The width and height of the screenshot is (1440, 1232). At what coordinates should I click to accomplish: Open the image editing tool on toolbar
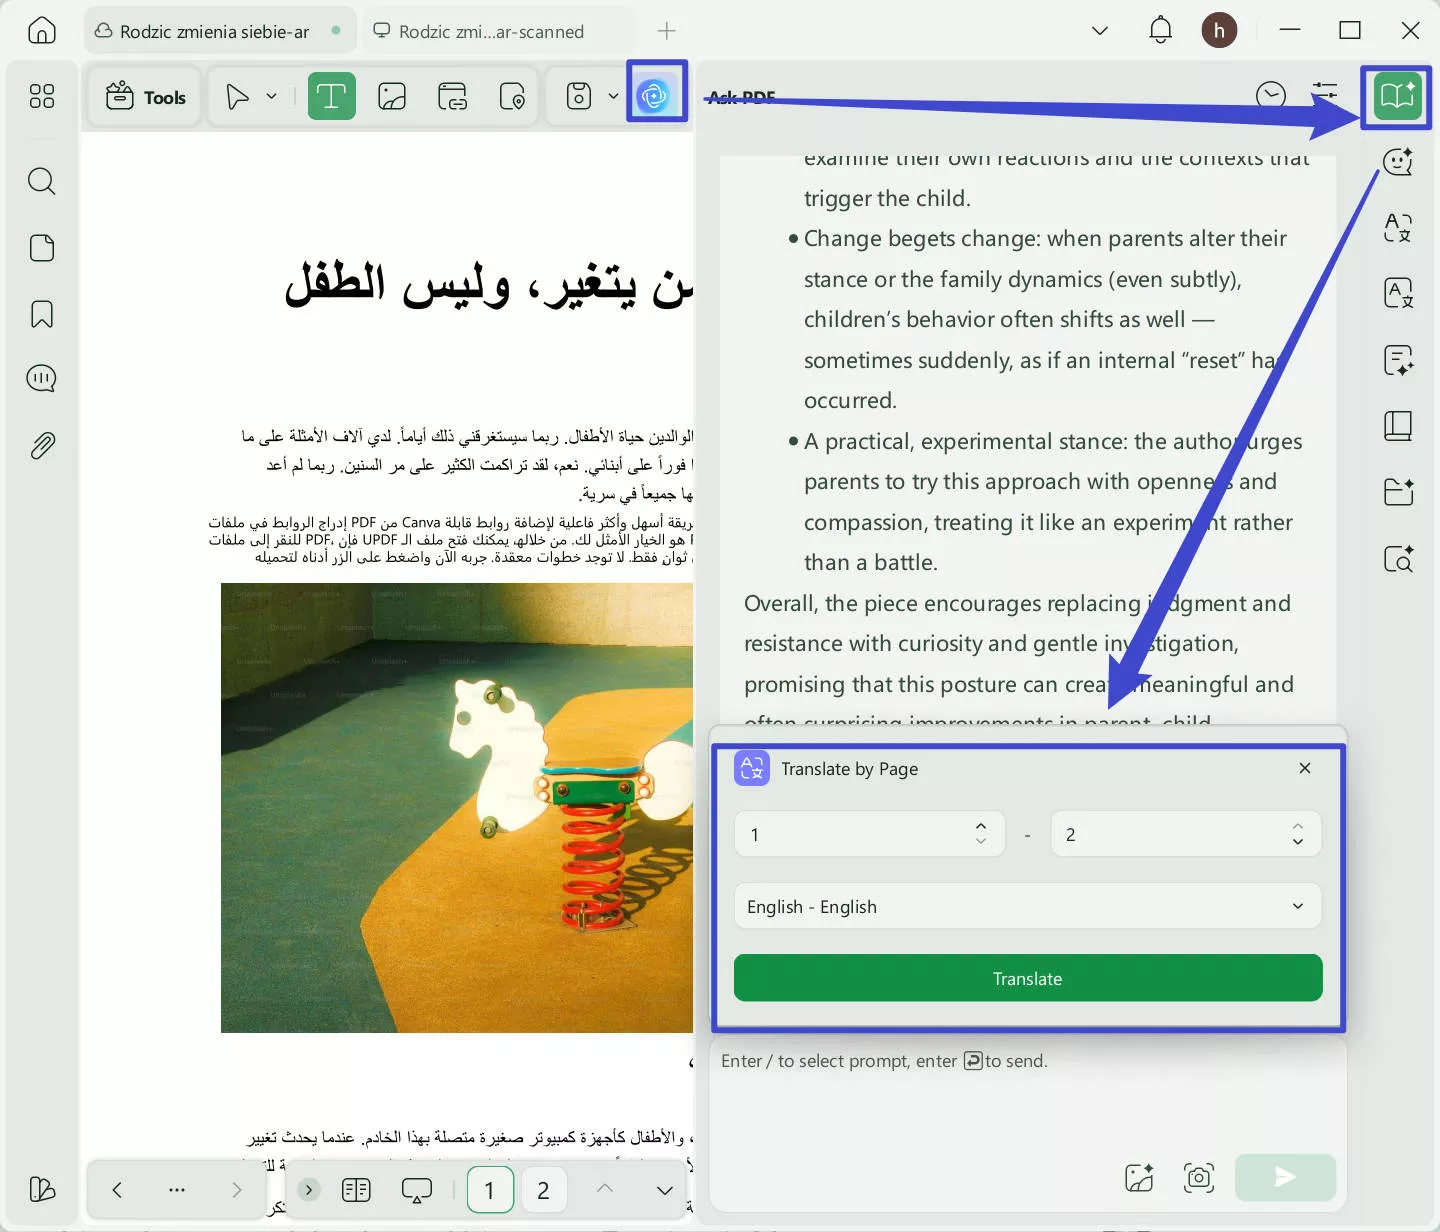[391, 96]
